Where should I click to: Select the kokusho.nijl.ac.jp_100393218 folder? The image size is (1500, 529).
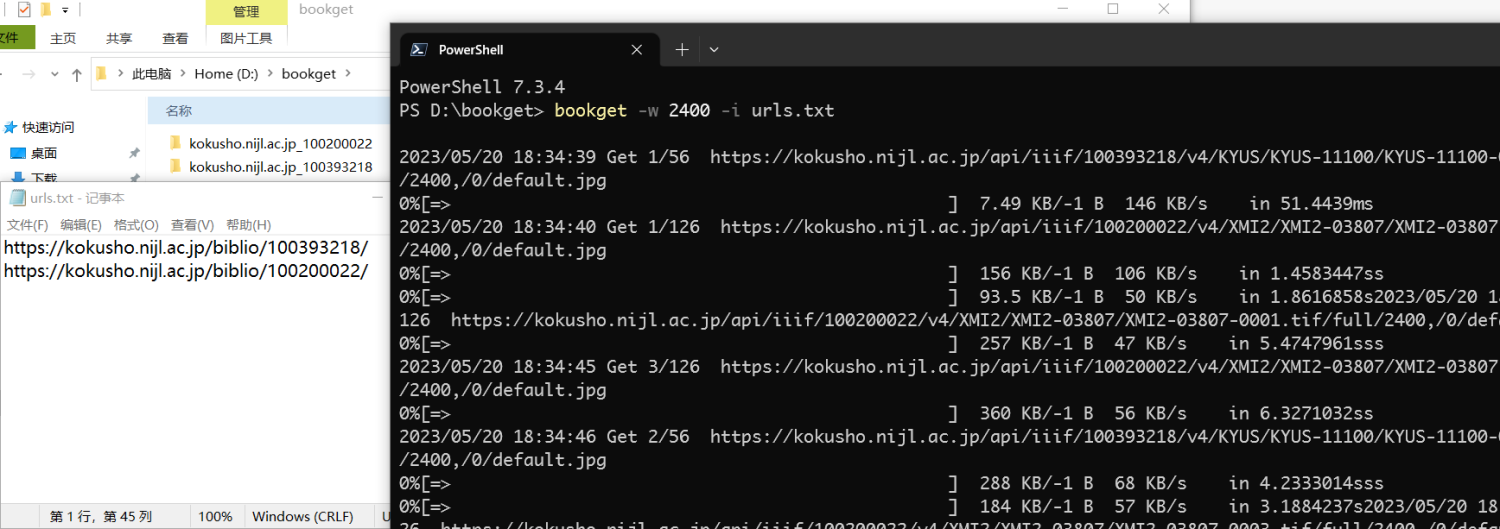(x=280, y=167)
